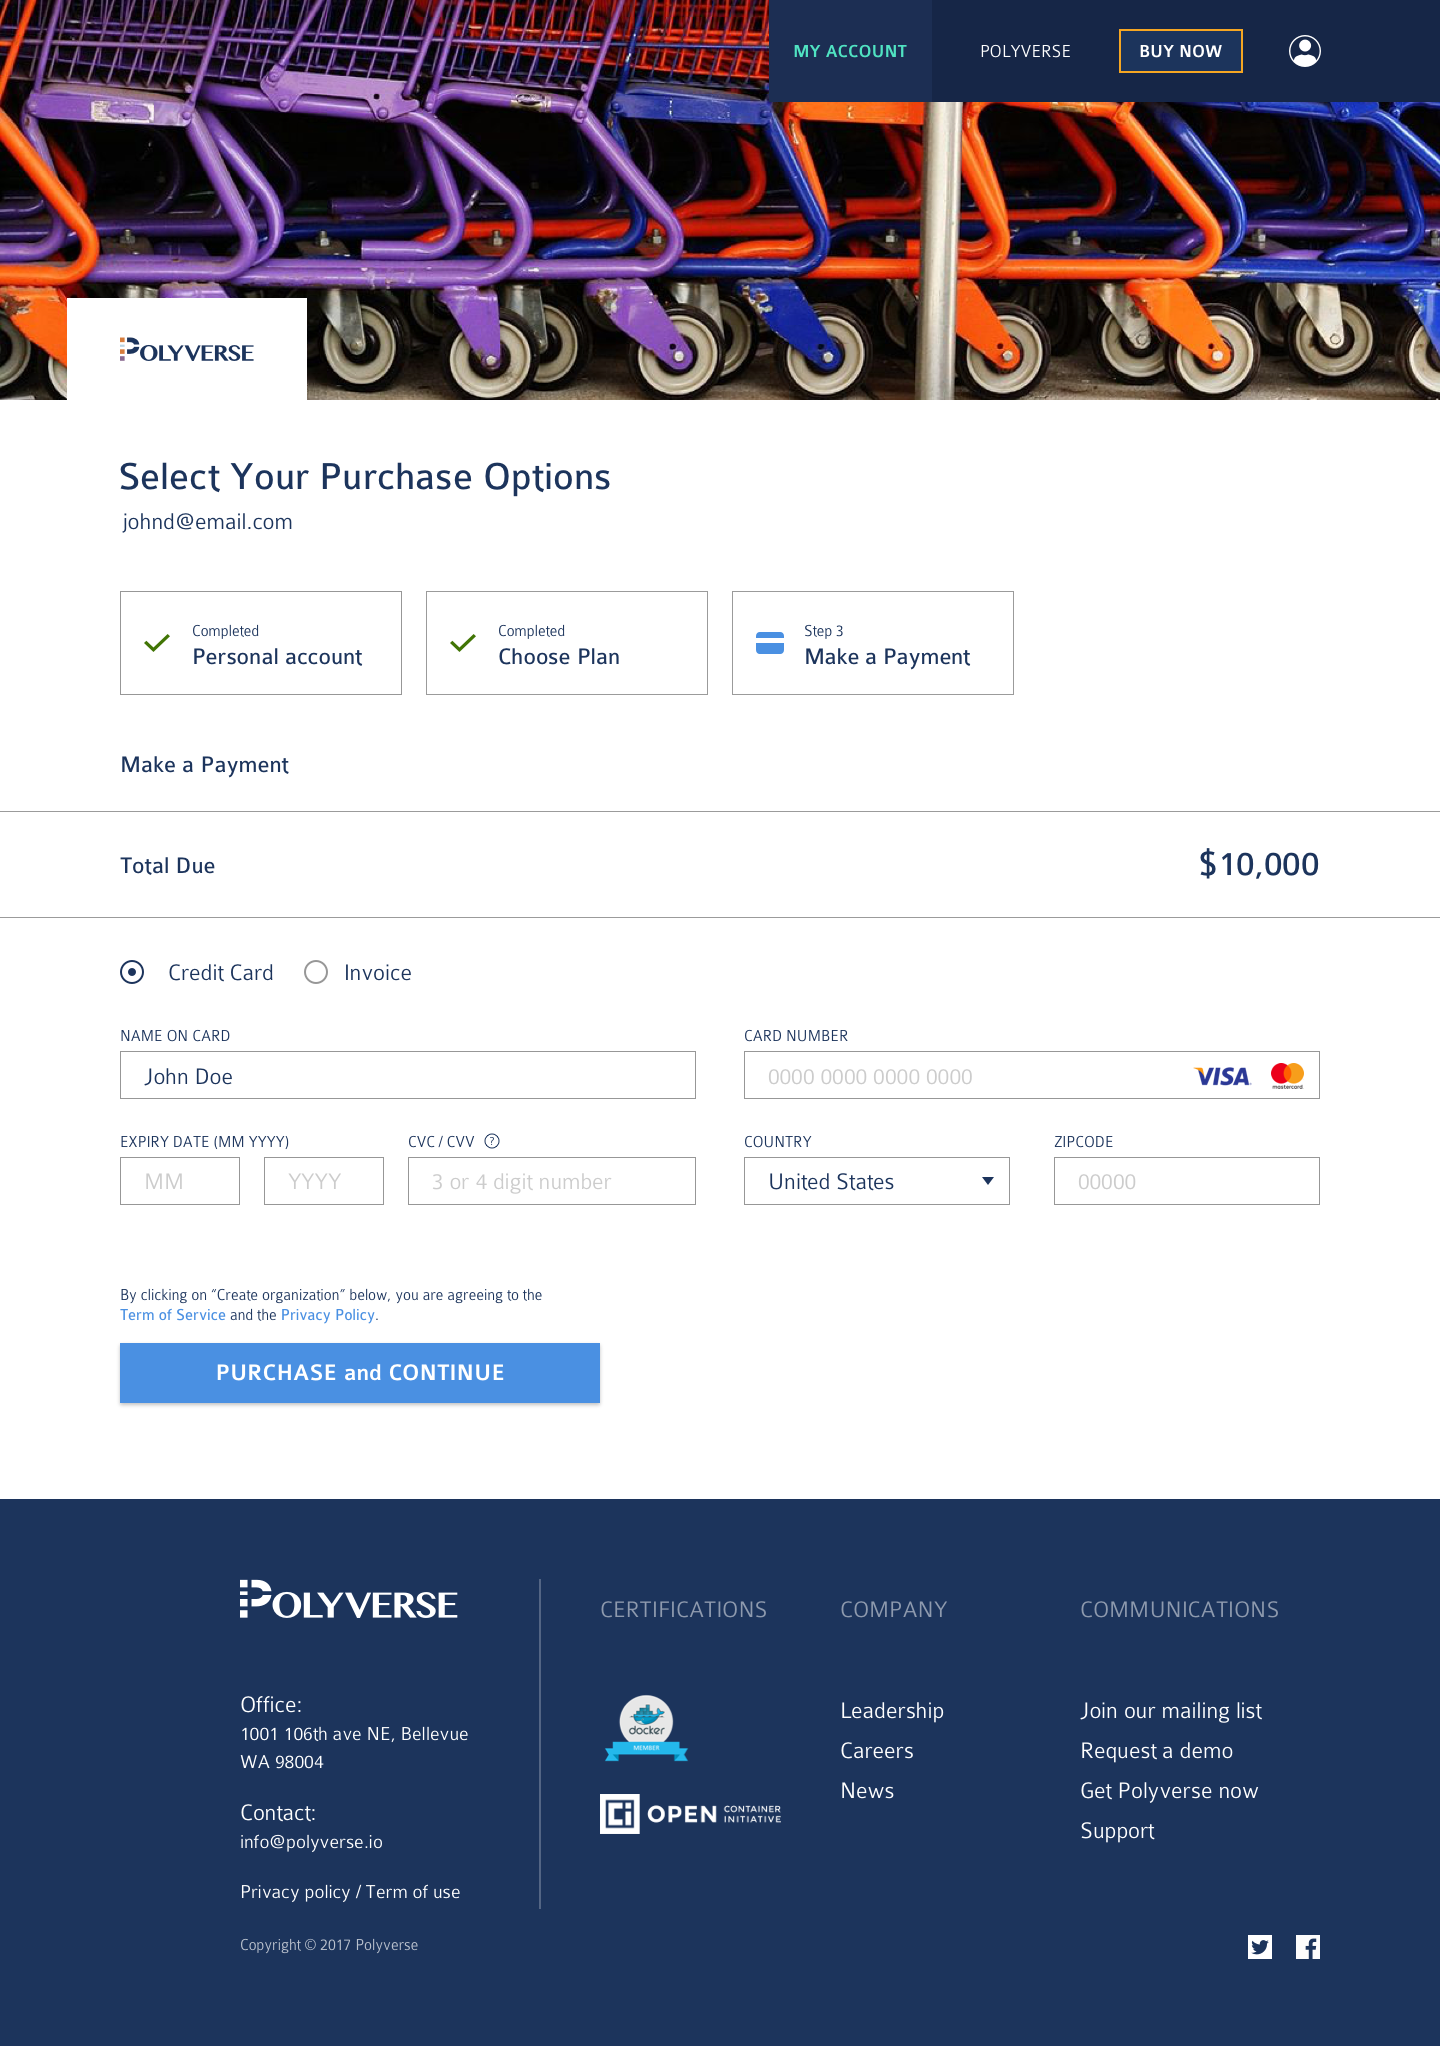Select the Credit Card payment option
The height and width of the screenshot is (2046, 1440).
click(132, 972)
